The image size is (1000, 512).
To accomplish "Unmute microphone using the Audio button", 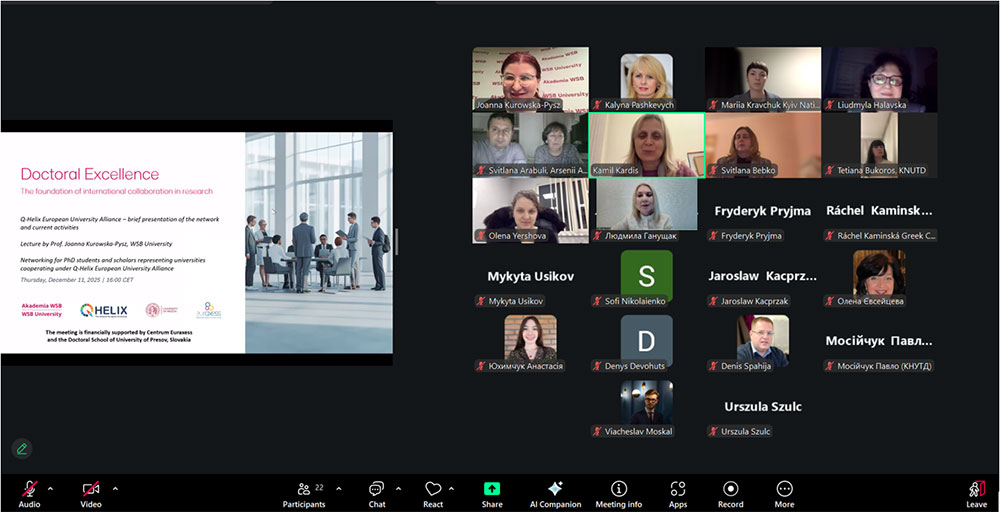I will point(30,491).
